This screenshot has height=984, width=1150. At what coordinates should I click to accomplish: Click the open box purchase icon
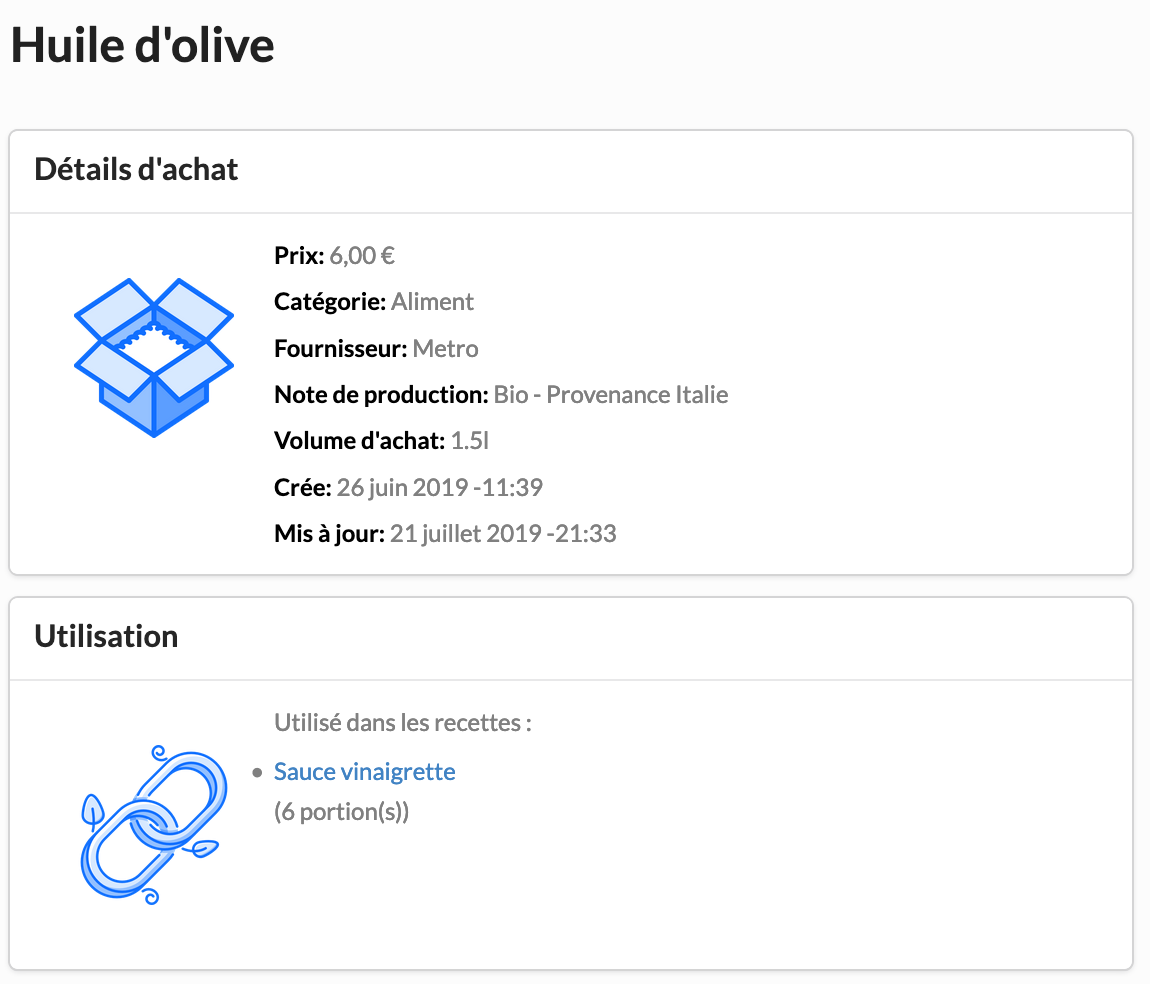click(153, 357)
